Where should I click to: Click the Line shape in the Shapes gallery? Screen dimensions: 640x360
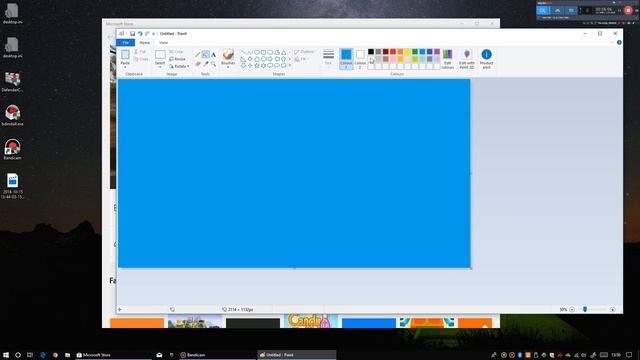coord(243,52)
